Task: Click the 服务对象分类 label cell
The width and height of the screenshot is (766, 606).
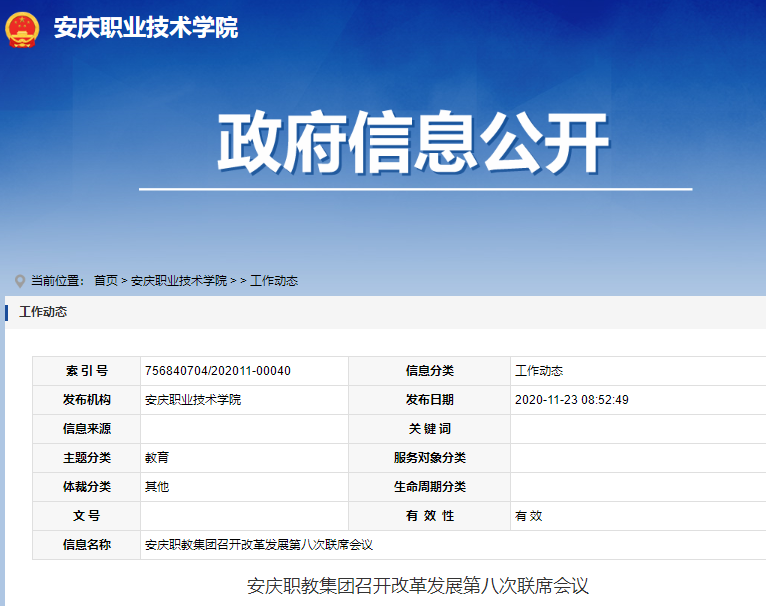Action: (429, 458)
